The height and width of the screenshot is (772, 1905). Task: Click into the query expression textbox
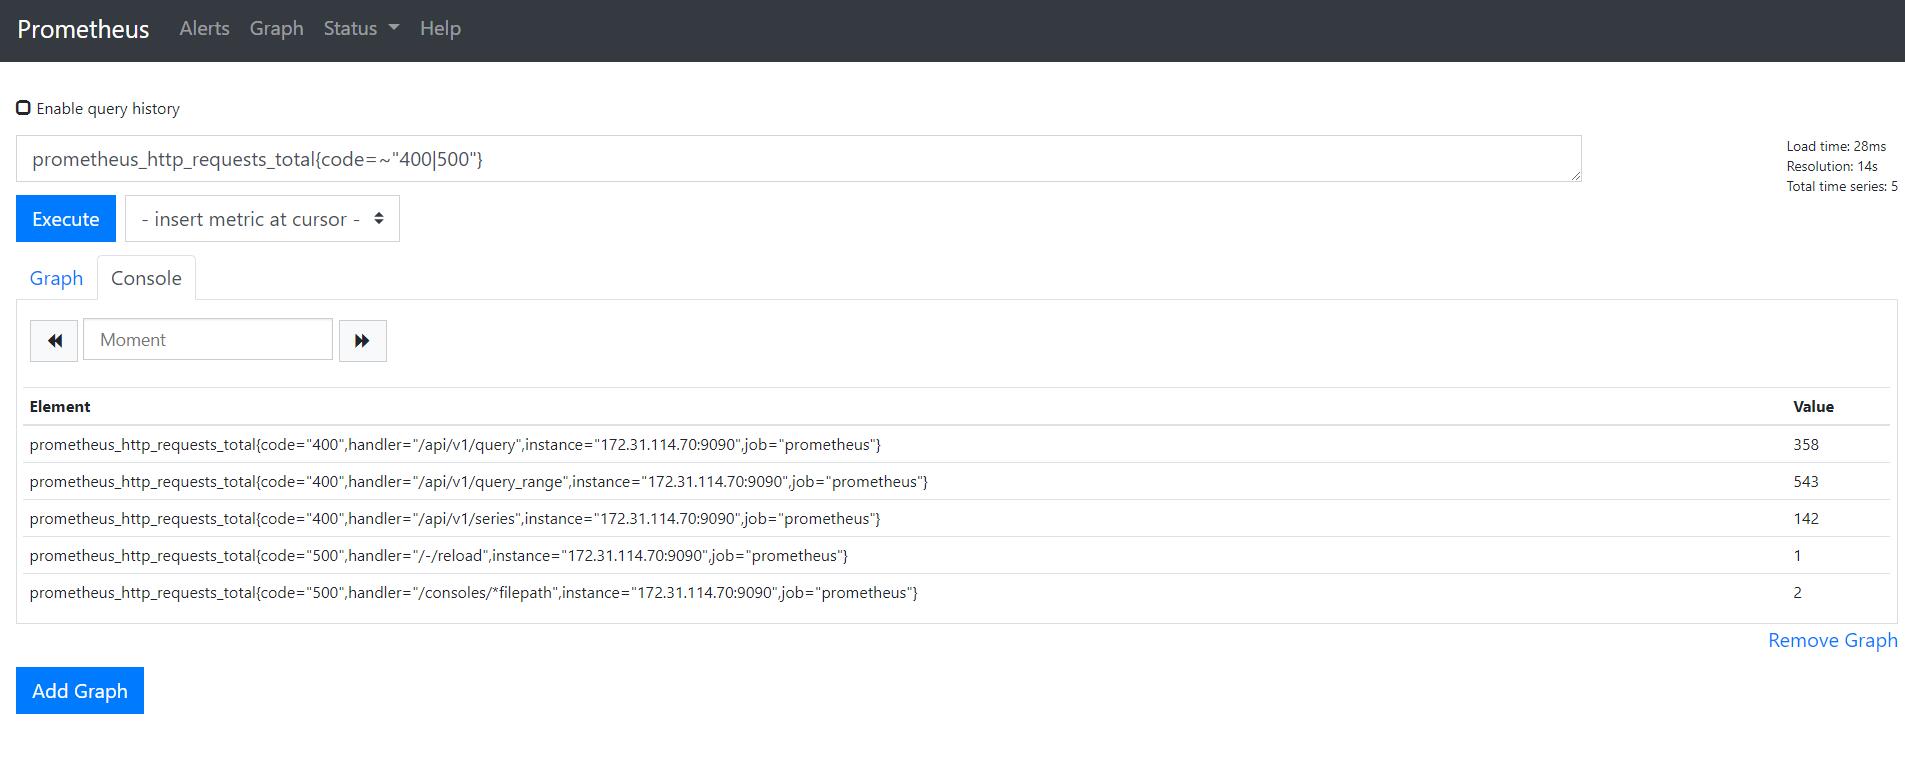[798, 159]
